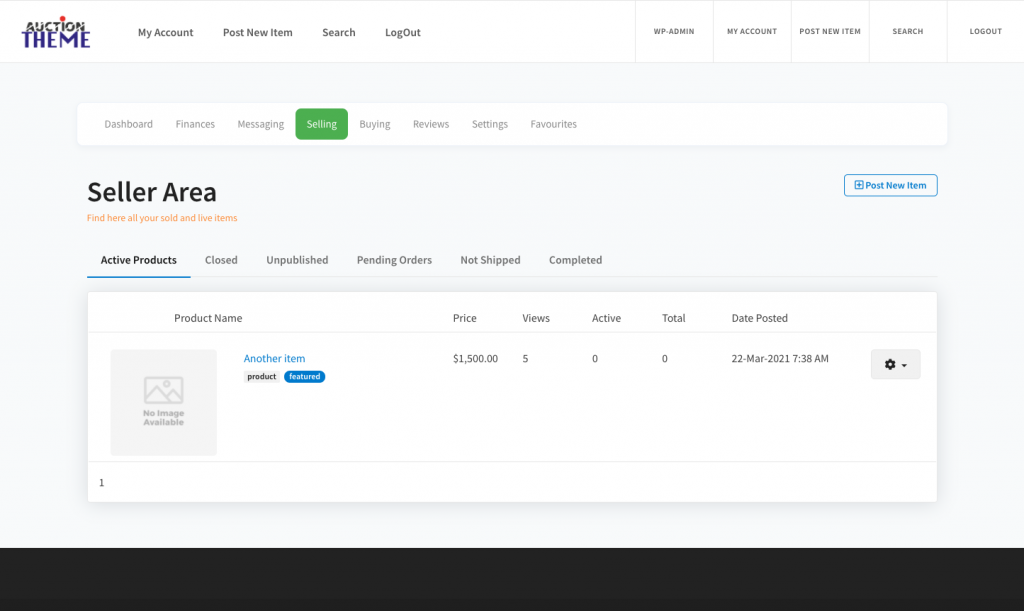Click the views count 5

point(525,358)
